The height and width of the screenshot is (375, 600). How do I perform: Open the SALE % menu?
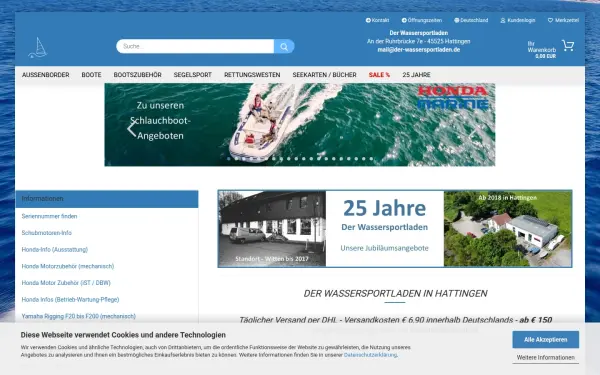[379, 75]
